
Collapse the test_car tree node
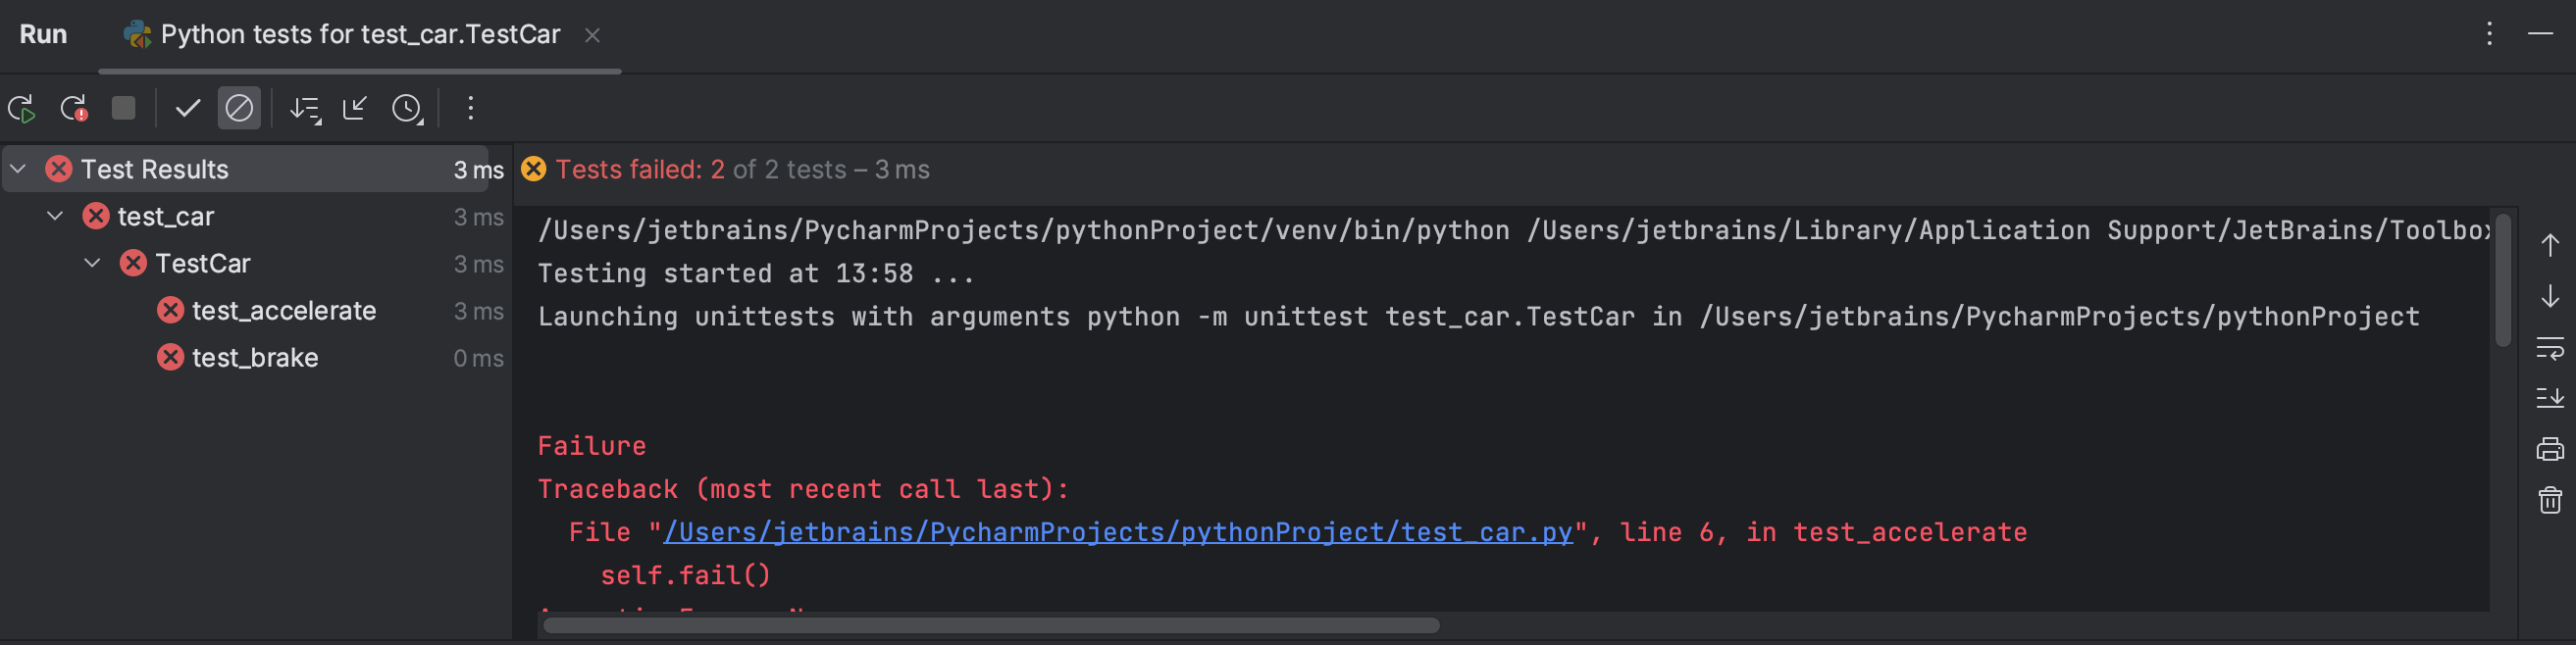56,216
